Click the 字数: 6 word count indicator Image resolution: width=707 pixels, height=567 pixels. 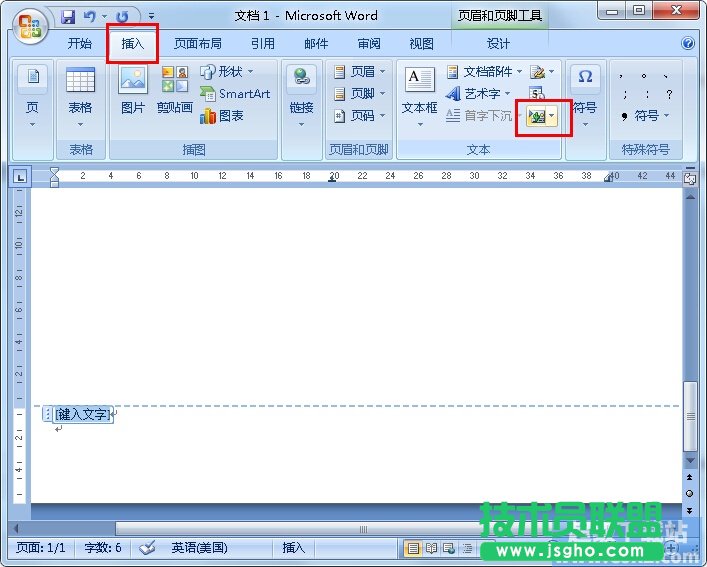pyautogui.click(x=103, y=548)
